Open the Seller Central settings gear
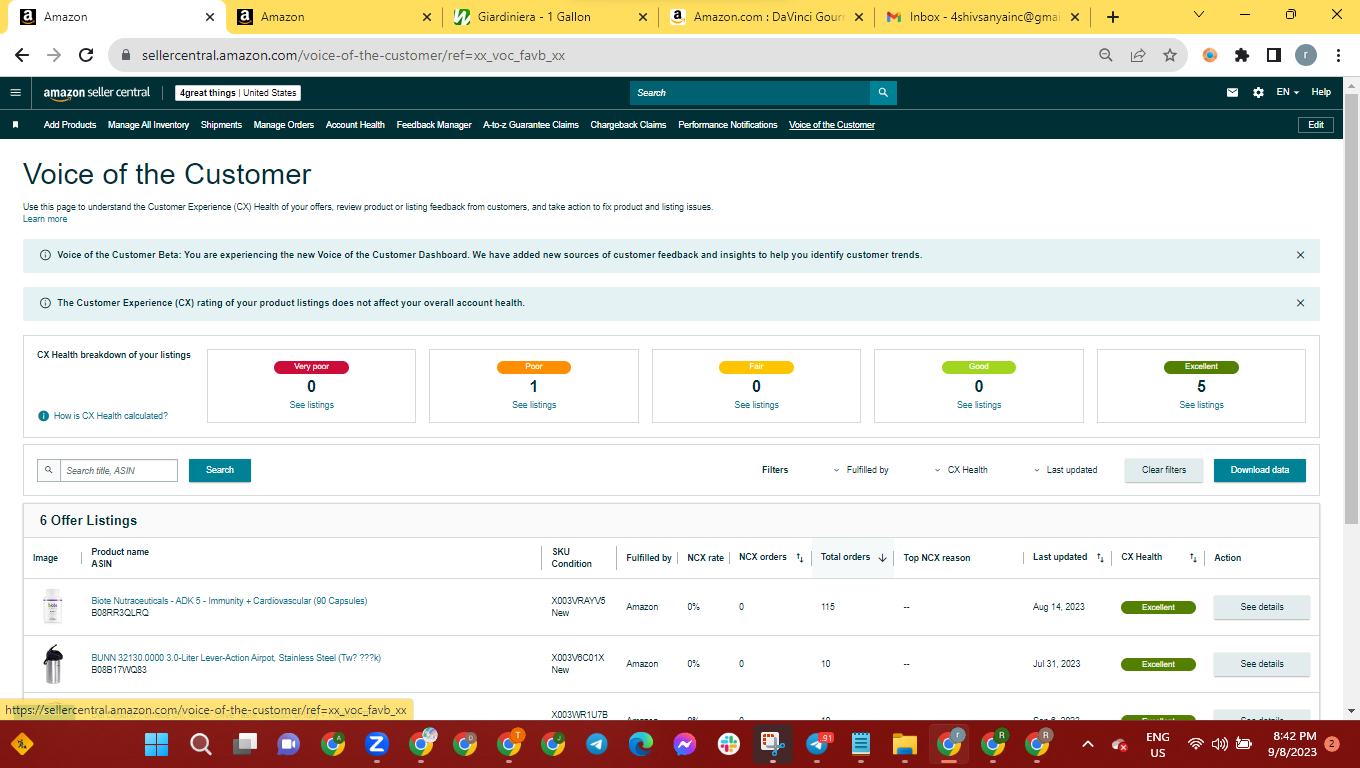The image size is (1360, 768). [x=1258, y=93]
